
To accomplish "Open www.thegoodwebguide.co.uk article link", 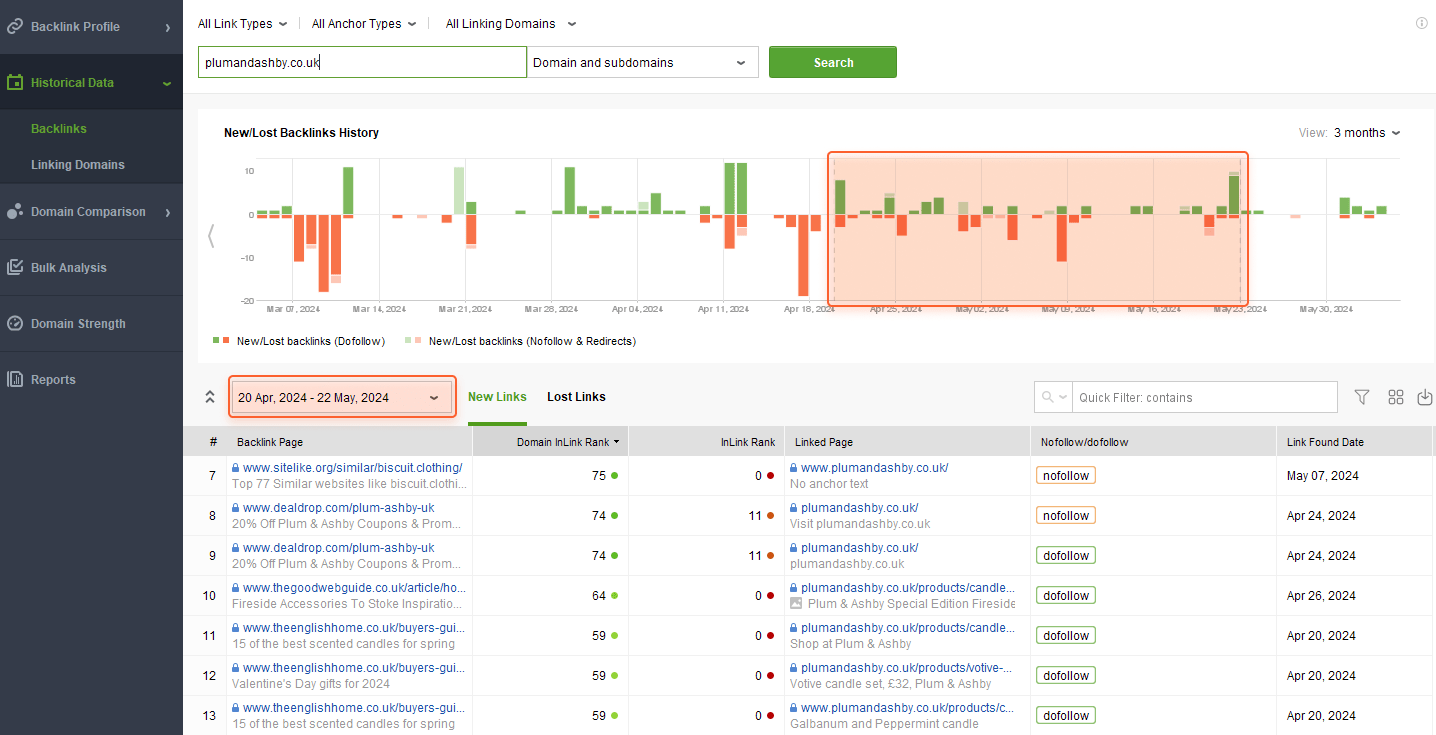I will [x=354, y=588].
